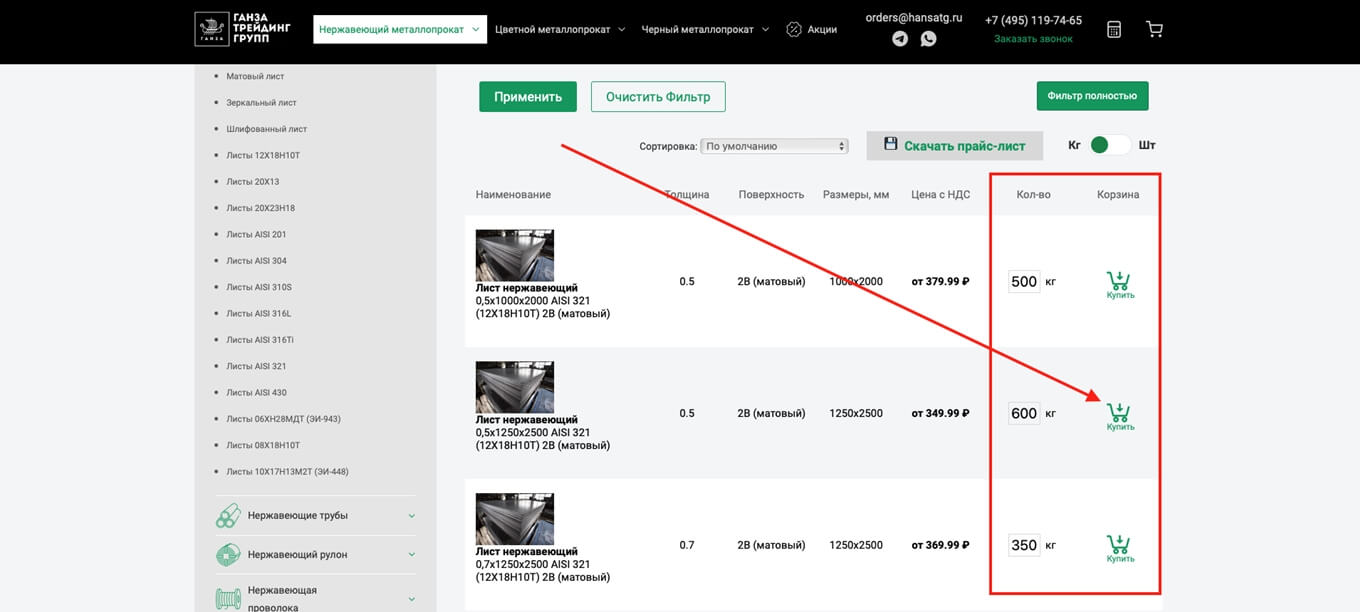The height and width of the screenshot is (612, 1360).
Task: Click the Очистить Фильтр button
Action: (658, 97)
